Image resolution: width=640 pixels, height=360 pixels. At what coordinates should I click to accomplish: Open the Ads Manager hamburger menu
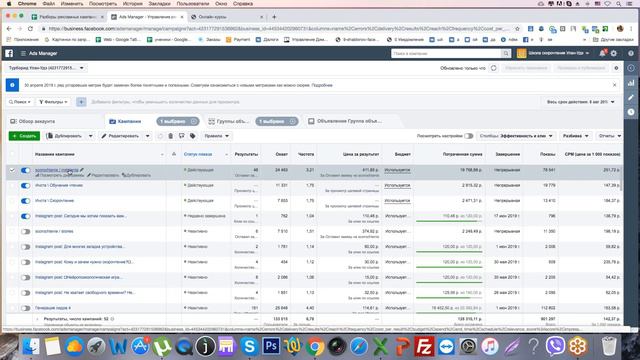(x=23, y=53)
